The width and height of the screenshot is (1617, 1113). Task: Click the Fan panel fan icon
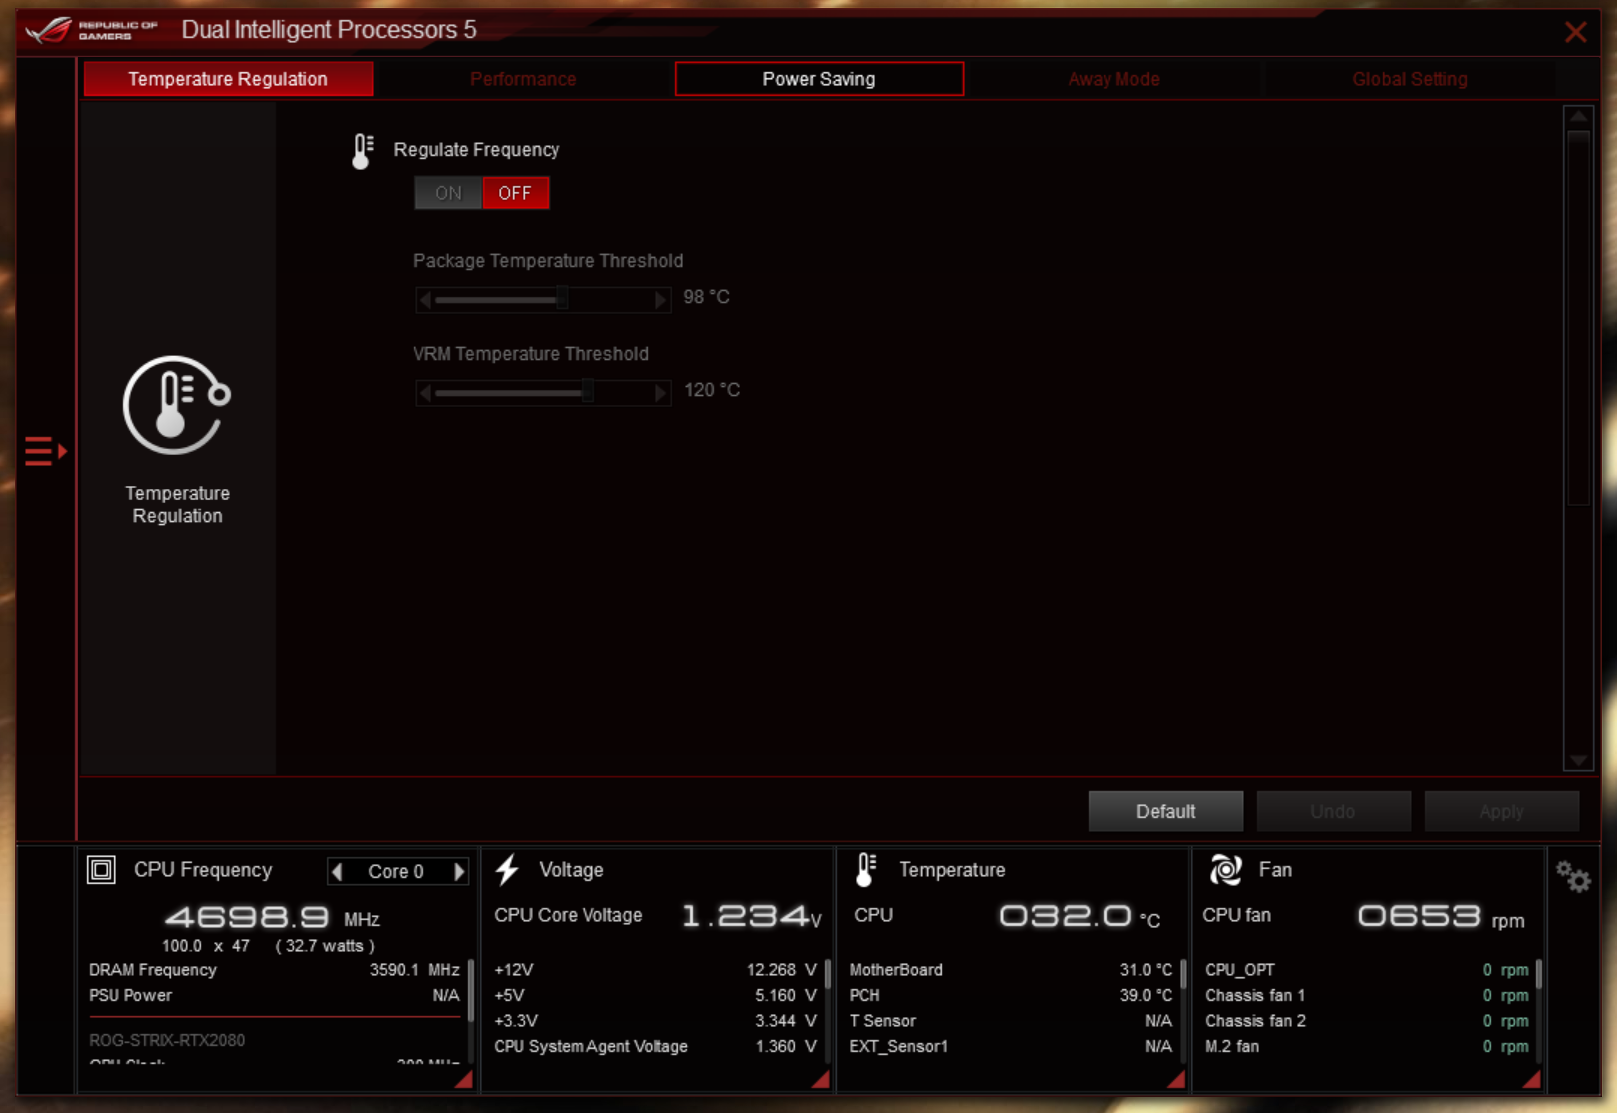pyautogui.click(x=1225, y=869)
